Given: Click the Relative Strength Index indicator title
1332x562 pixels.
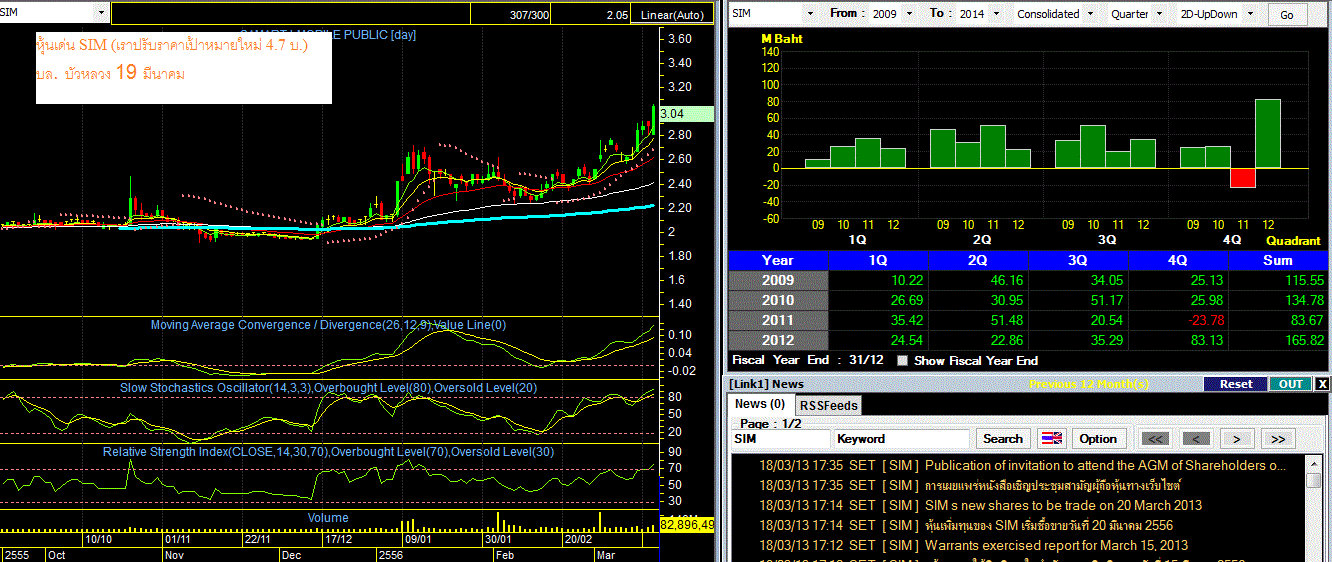Looking at the screenshot, I should click(328, 452).
